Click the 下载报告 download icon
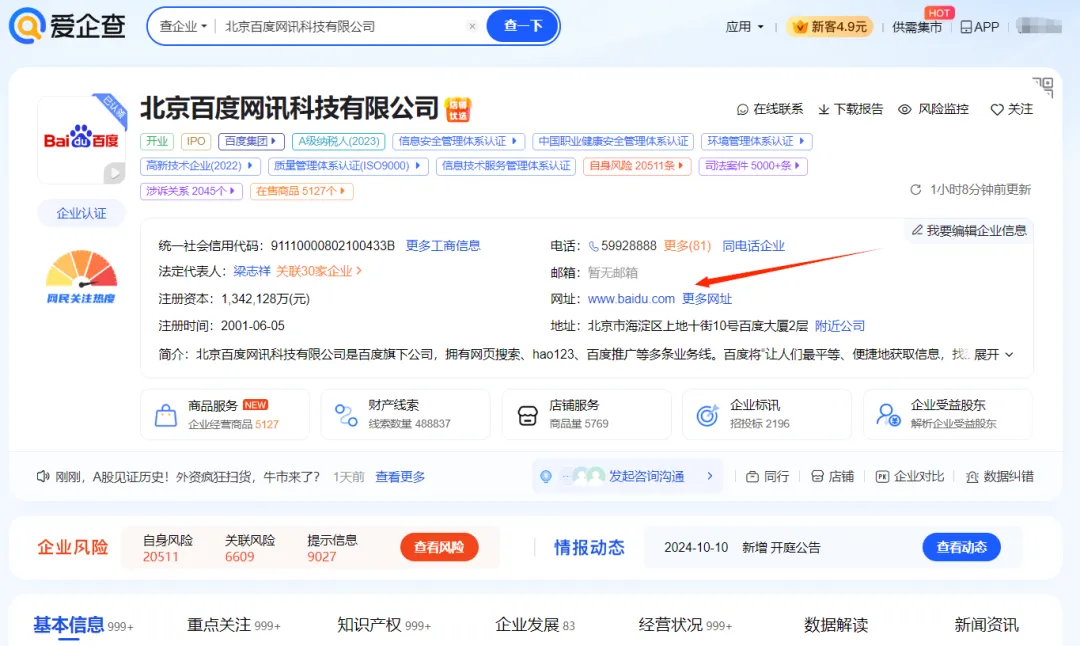The width and height of the screenshot is (1080, 646). click(x=824, y=109)
